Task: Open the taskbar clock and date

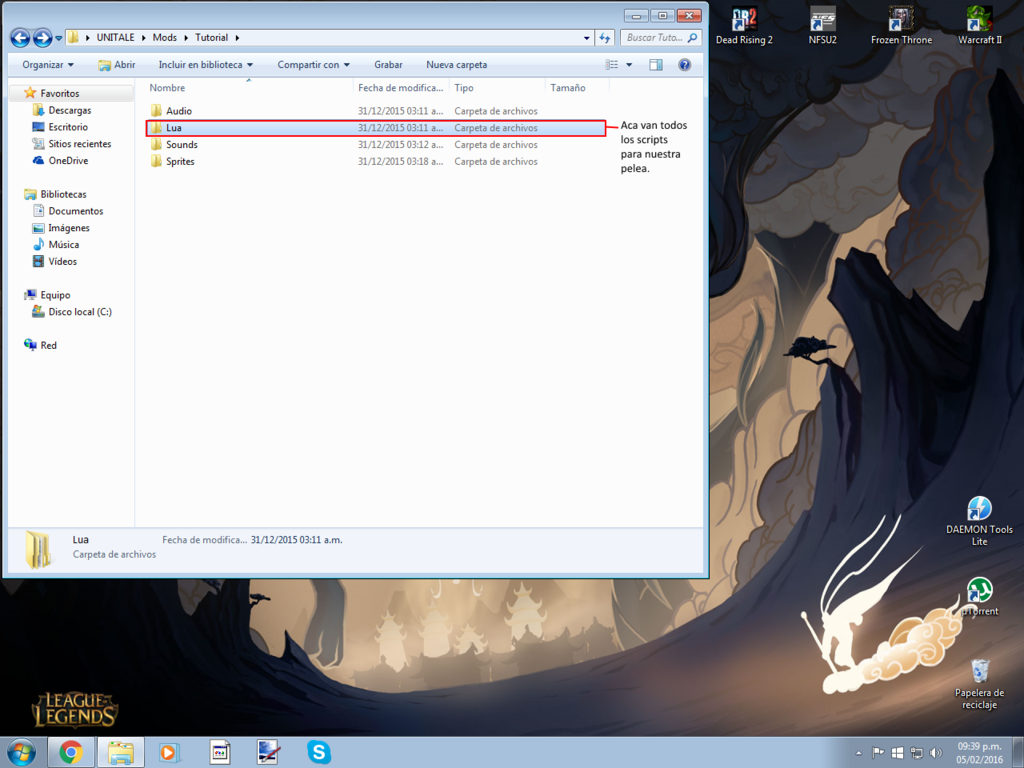Action: click(979, 752)
